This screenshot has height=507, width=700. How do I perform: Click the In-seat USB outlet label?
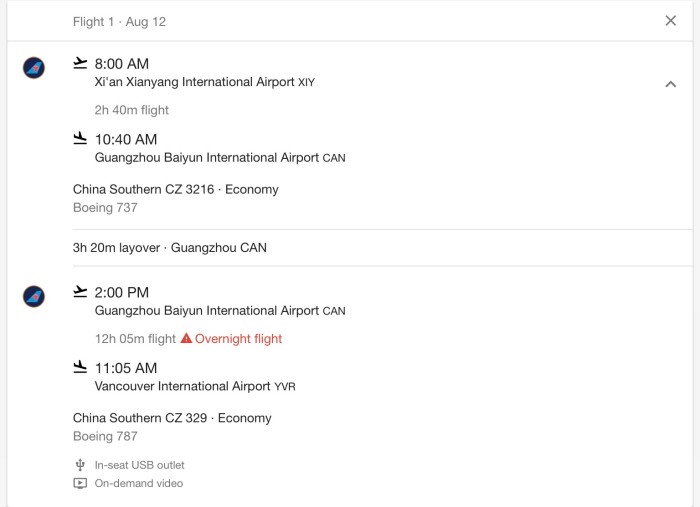139,465
